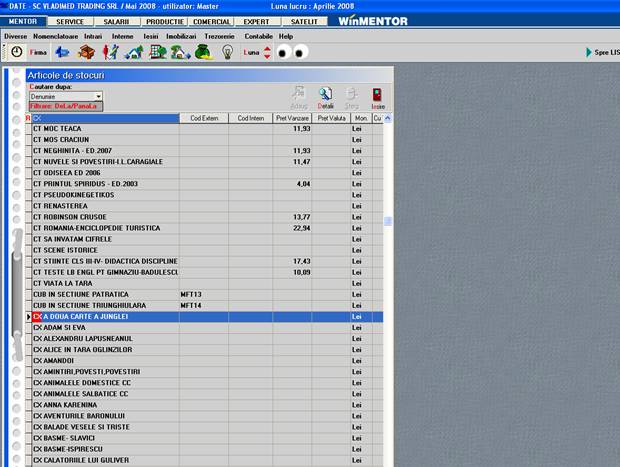Click the Sterg delete icon
Viewport: 620px width, 467px height.
[x=351, y=98]
